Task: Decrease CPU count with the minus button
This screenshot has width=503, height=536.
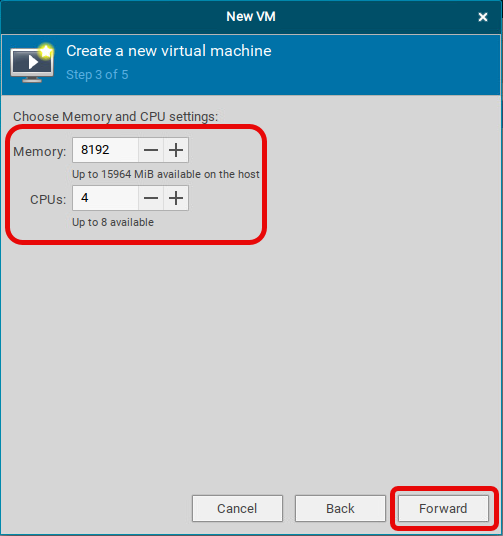Action: [x=151, y=198]
